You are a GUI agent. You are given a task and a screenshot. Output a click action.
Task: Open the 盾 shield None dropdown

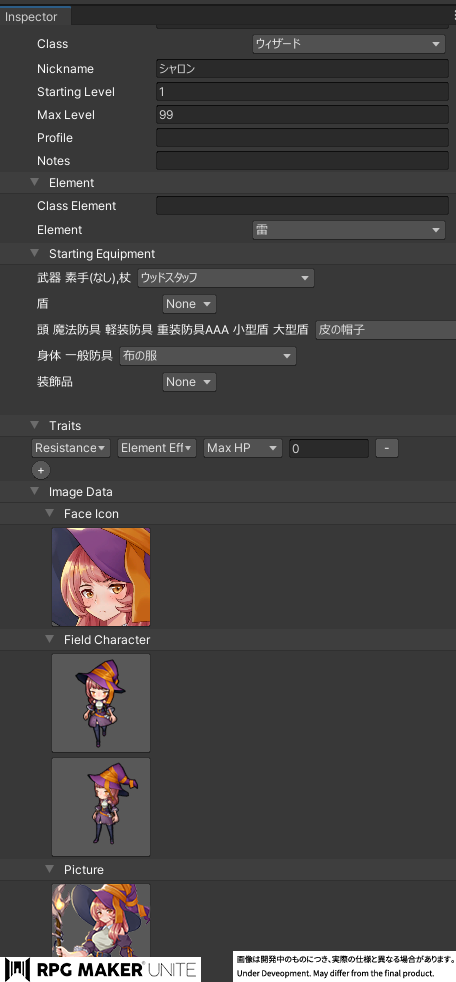189,304
